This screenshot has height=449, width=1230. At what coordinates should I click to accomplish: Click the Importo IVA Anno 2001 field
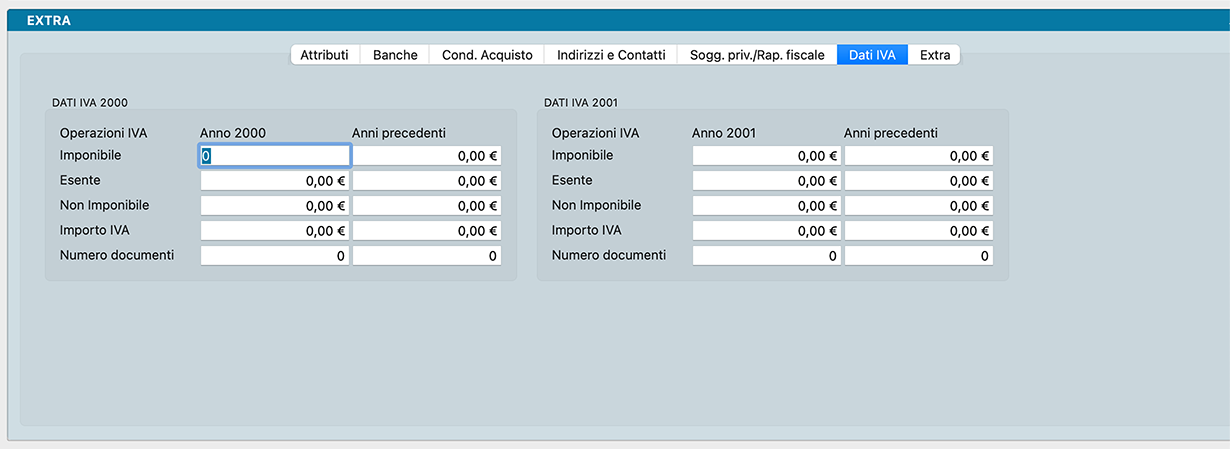click(x=767, y=231)
